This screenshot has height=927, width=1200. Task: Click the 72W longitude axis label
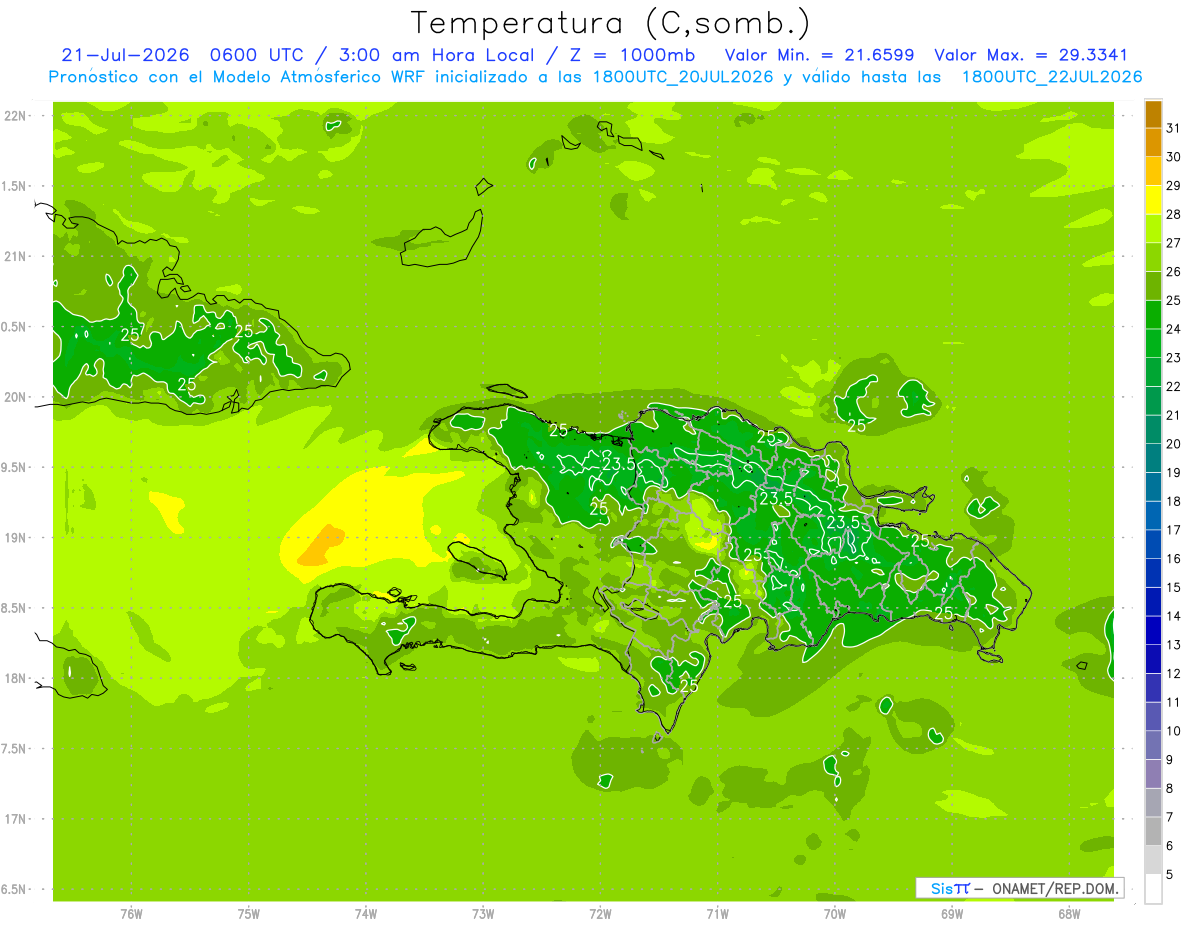point(600,914)
